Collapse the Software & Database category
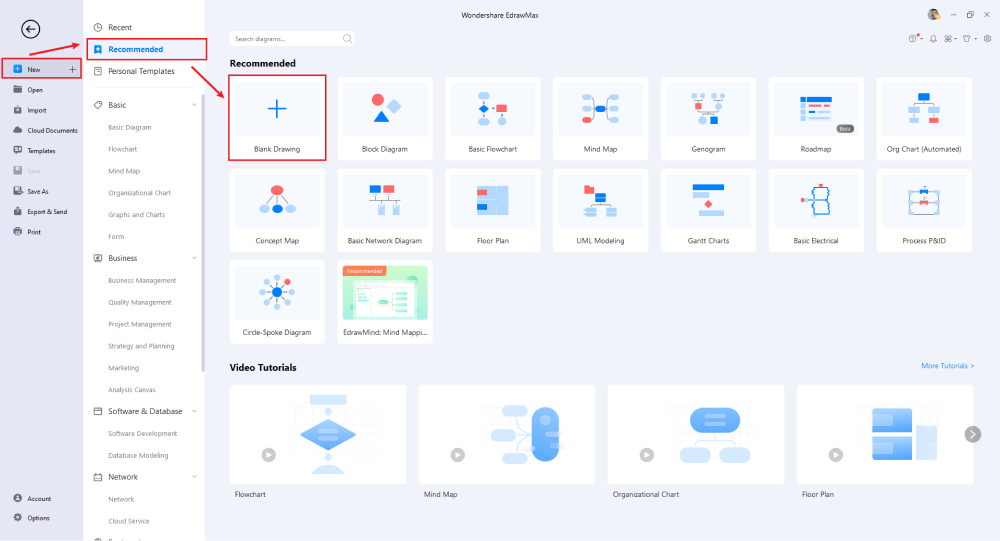The width and height of the screenshot is (1000, 541). pyautogui.click(x=195, y=411)
